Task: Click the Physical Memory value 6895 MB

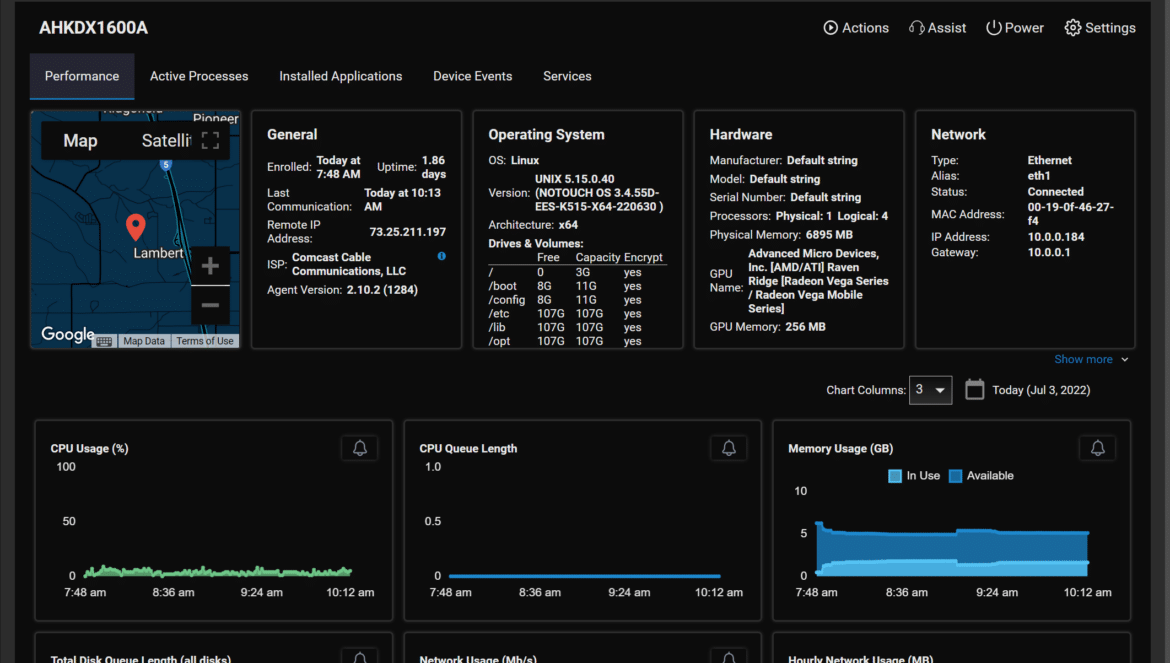Action: pyautogui.click(x=829, y=235)
